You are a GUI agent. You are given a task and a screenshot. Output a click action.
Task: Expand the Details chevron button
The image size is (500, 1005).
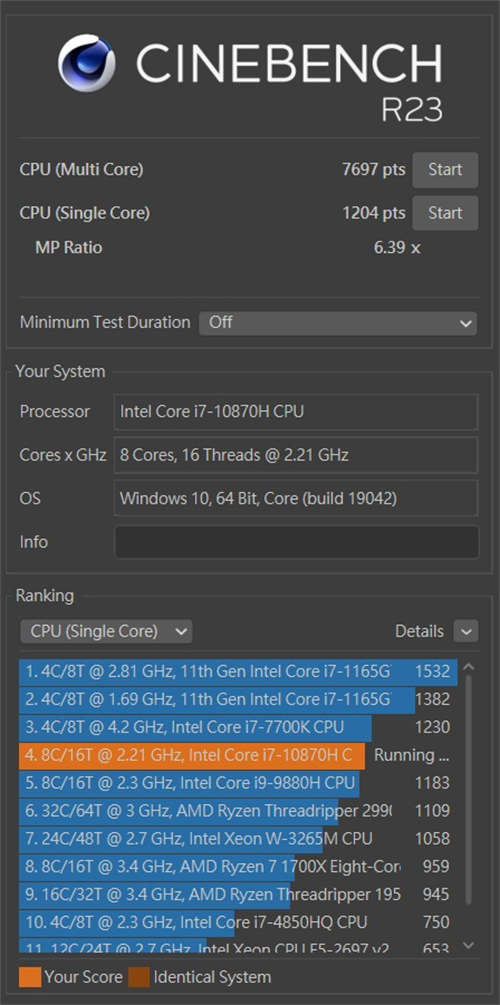[466, 631]
